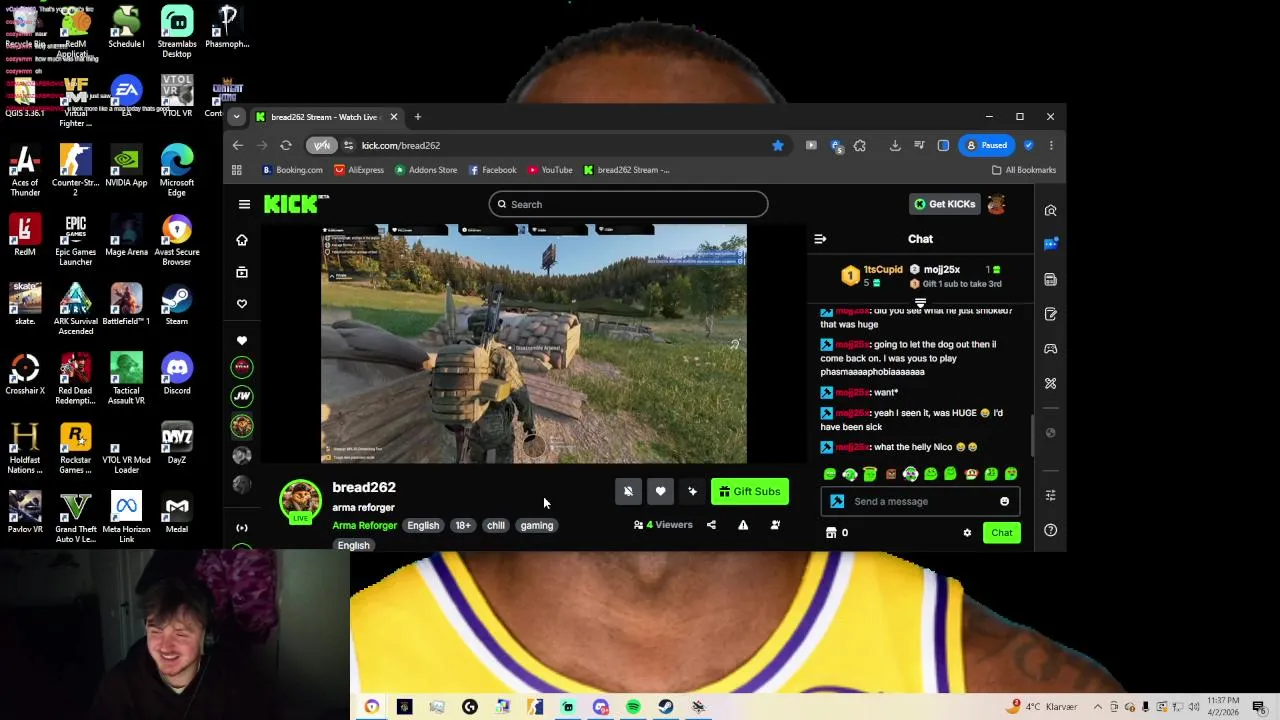The width and height of the screenshot is (1280, 720).
Task: Click the user-add icon near viewers
Action: point(775,525)
